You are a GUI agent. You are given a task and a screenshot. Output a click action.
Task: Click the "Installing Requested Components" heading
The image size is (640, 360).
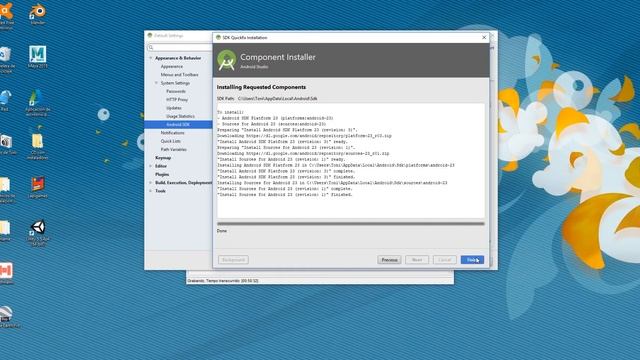[261, 87]
